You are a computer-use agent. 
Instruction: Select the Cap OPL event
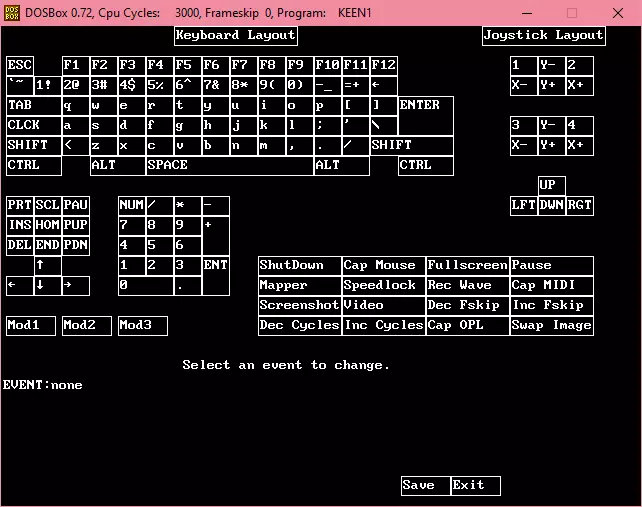click(468, 326)
